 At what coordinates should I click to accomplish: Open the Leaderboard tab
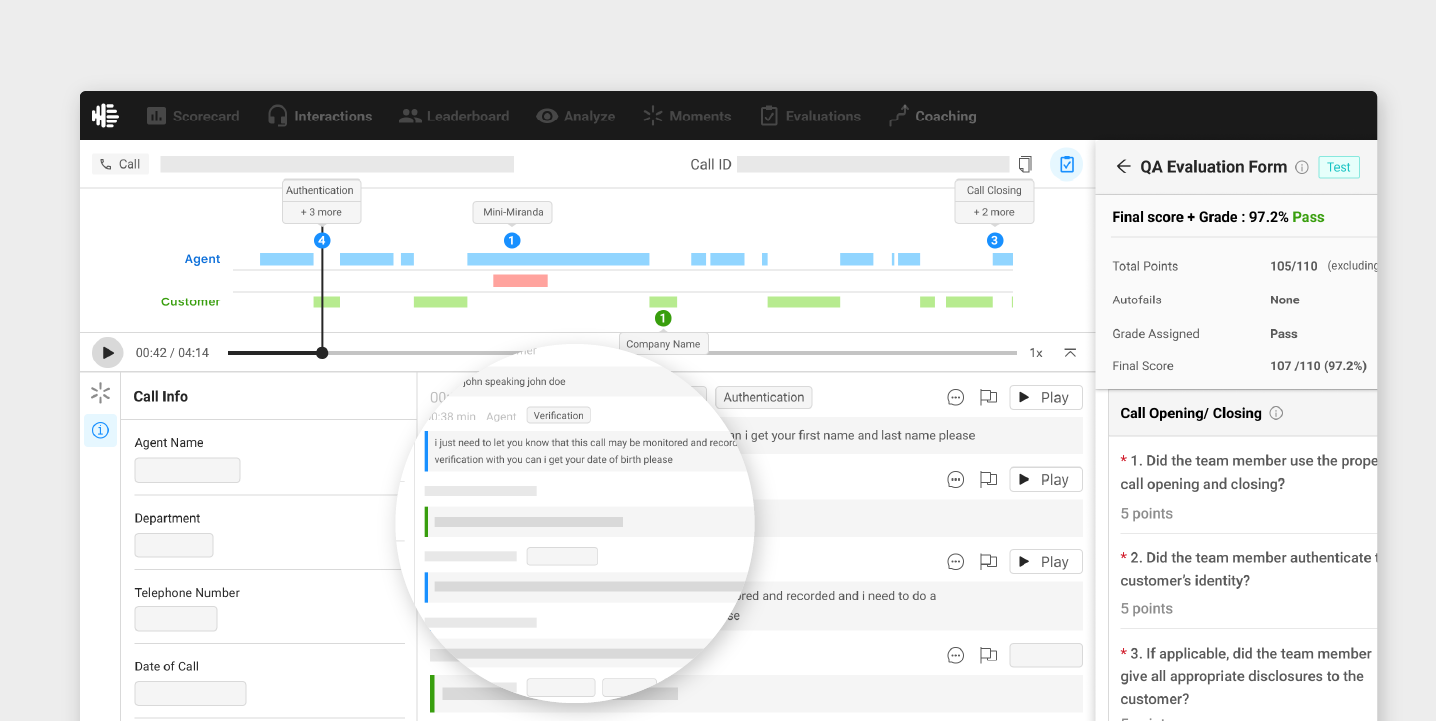coord(454,116)
